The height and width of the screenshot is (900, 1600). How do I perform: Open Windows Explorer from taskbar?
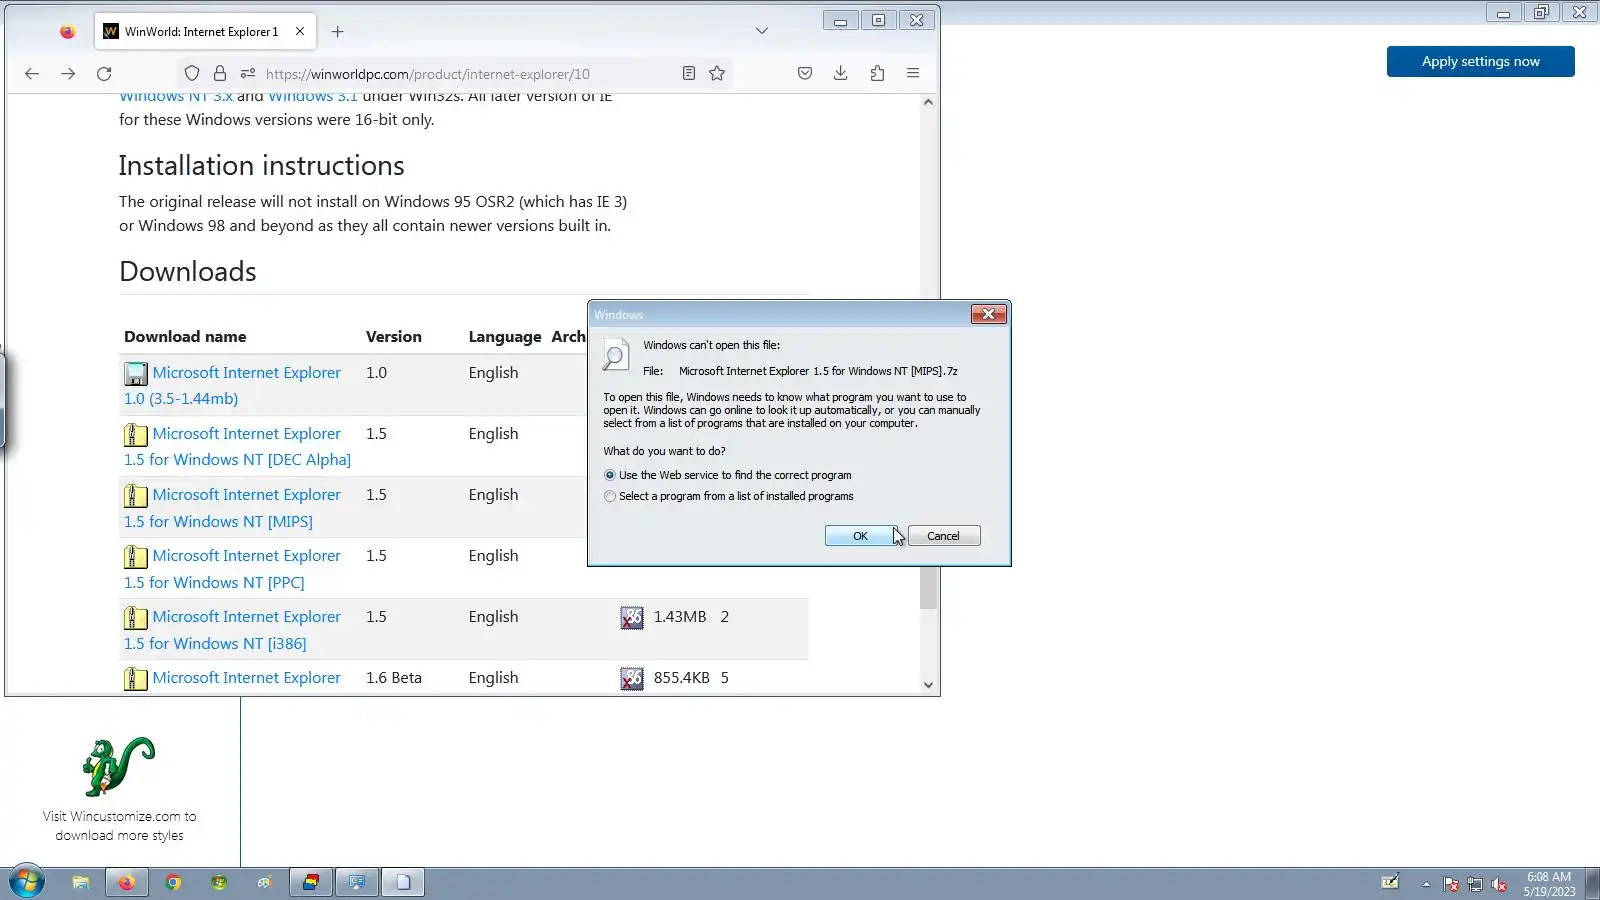tap(81, 882)
